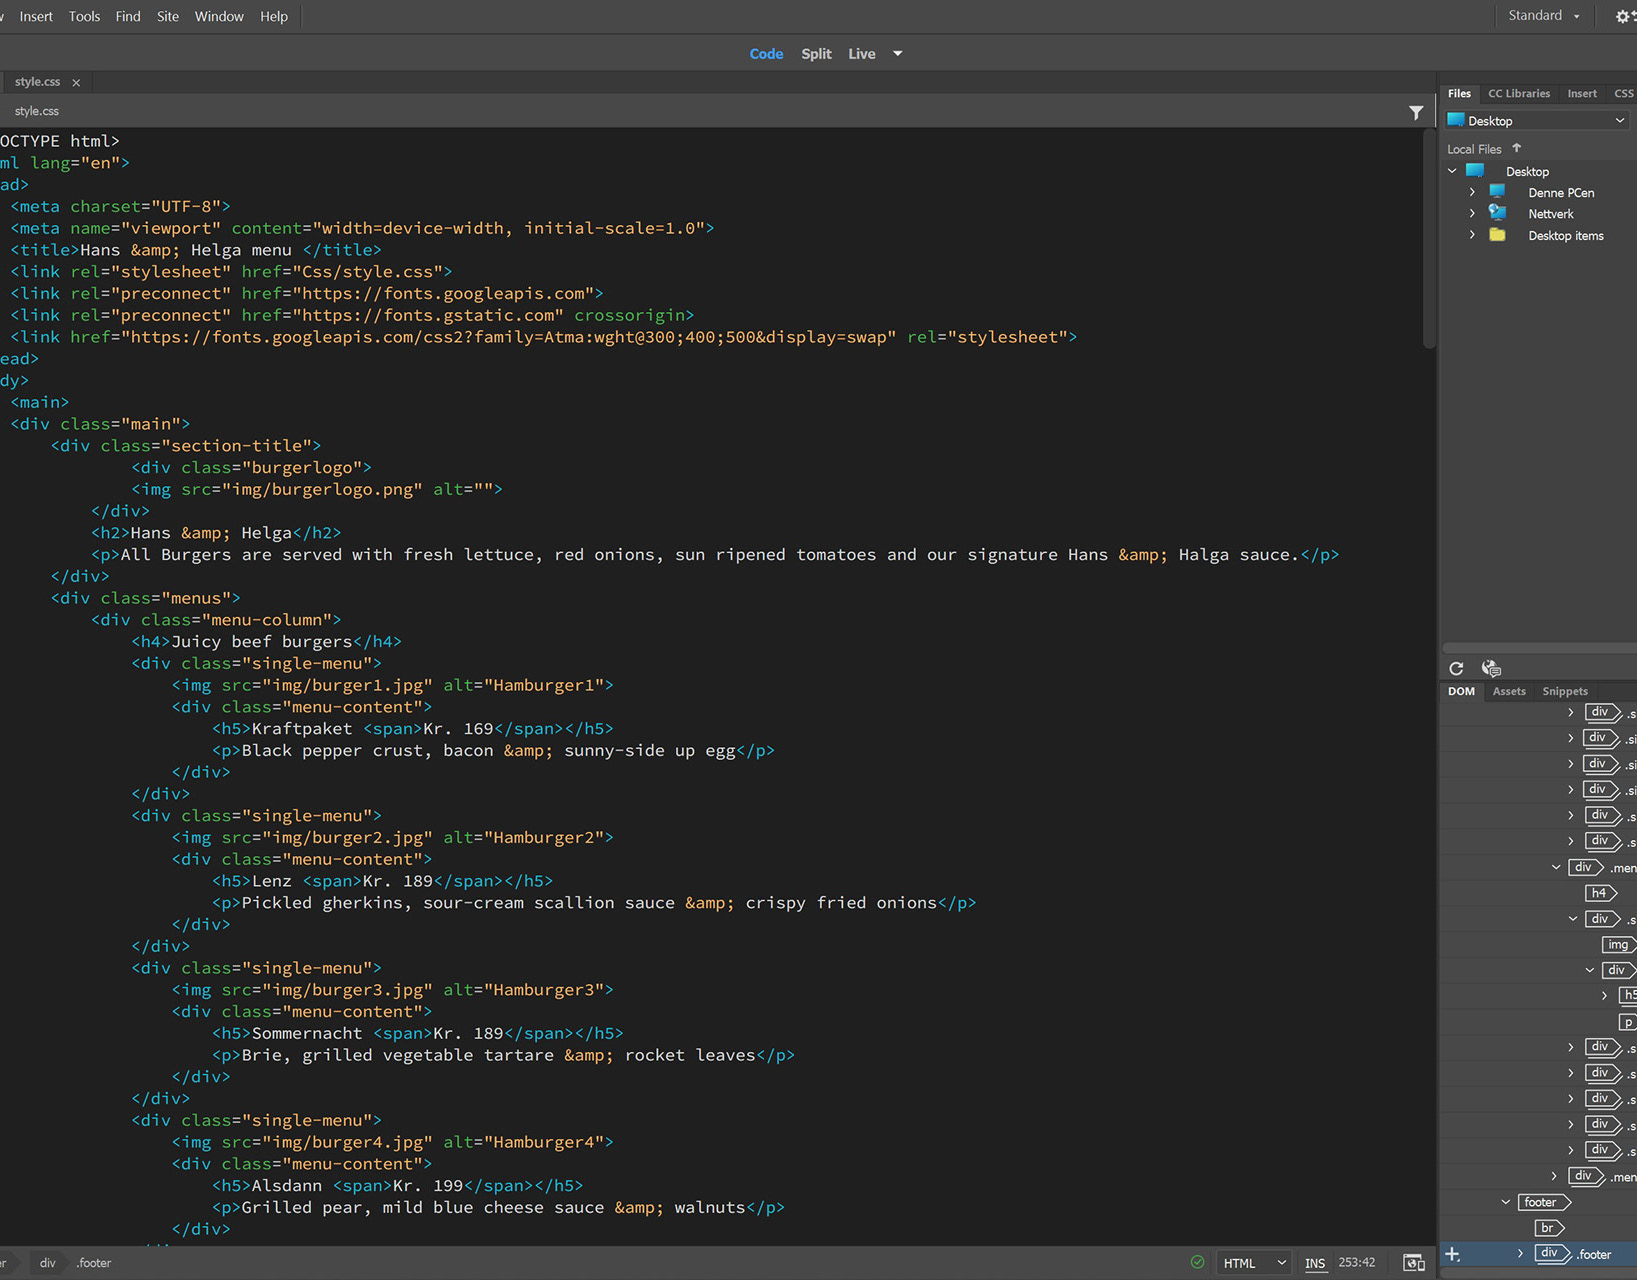The image size is (1637, 1280).
Task: Expand the Desktop items folder
Action: (x=1472, y=235)
